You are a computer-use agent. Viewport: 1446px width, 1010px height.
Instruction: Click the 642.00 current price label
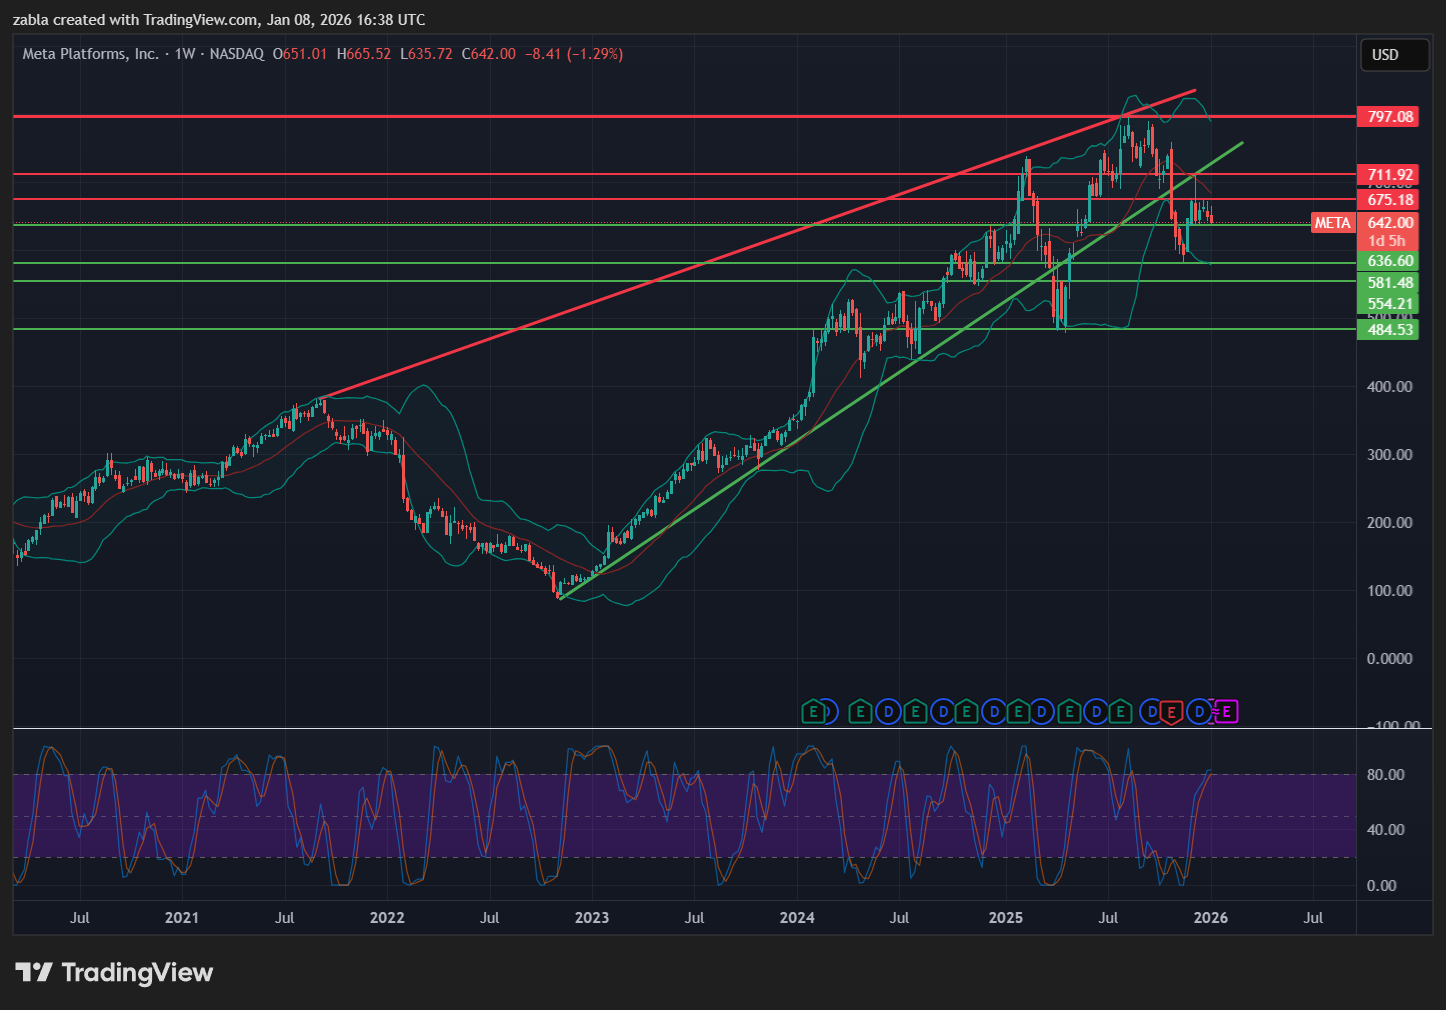1390,223
